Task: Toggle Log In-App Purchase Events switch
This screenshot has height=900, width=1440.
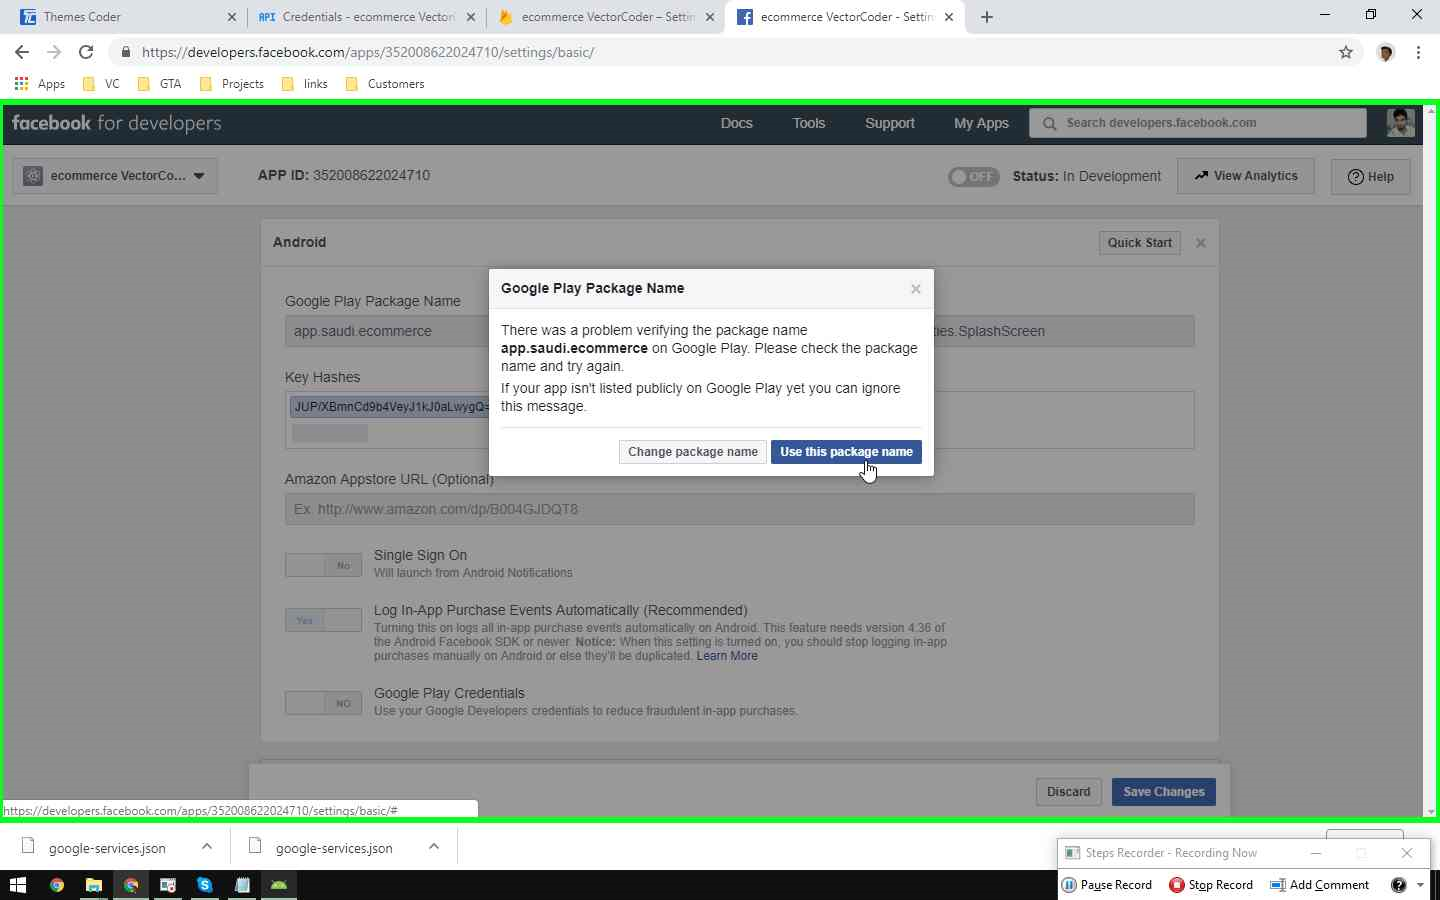Action: (323, 621)
